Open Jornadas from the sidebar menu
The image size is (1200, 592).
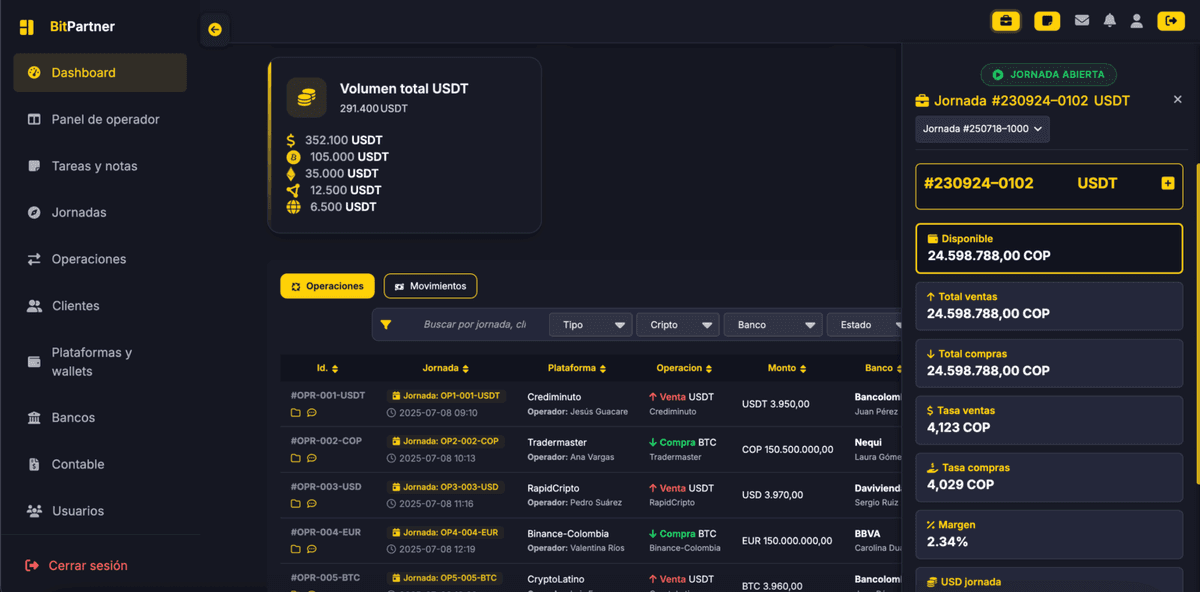pyautogui.click(x=80, y=212)
